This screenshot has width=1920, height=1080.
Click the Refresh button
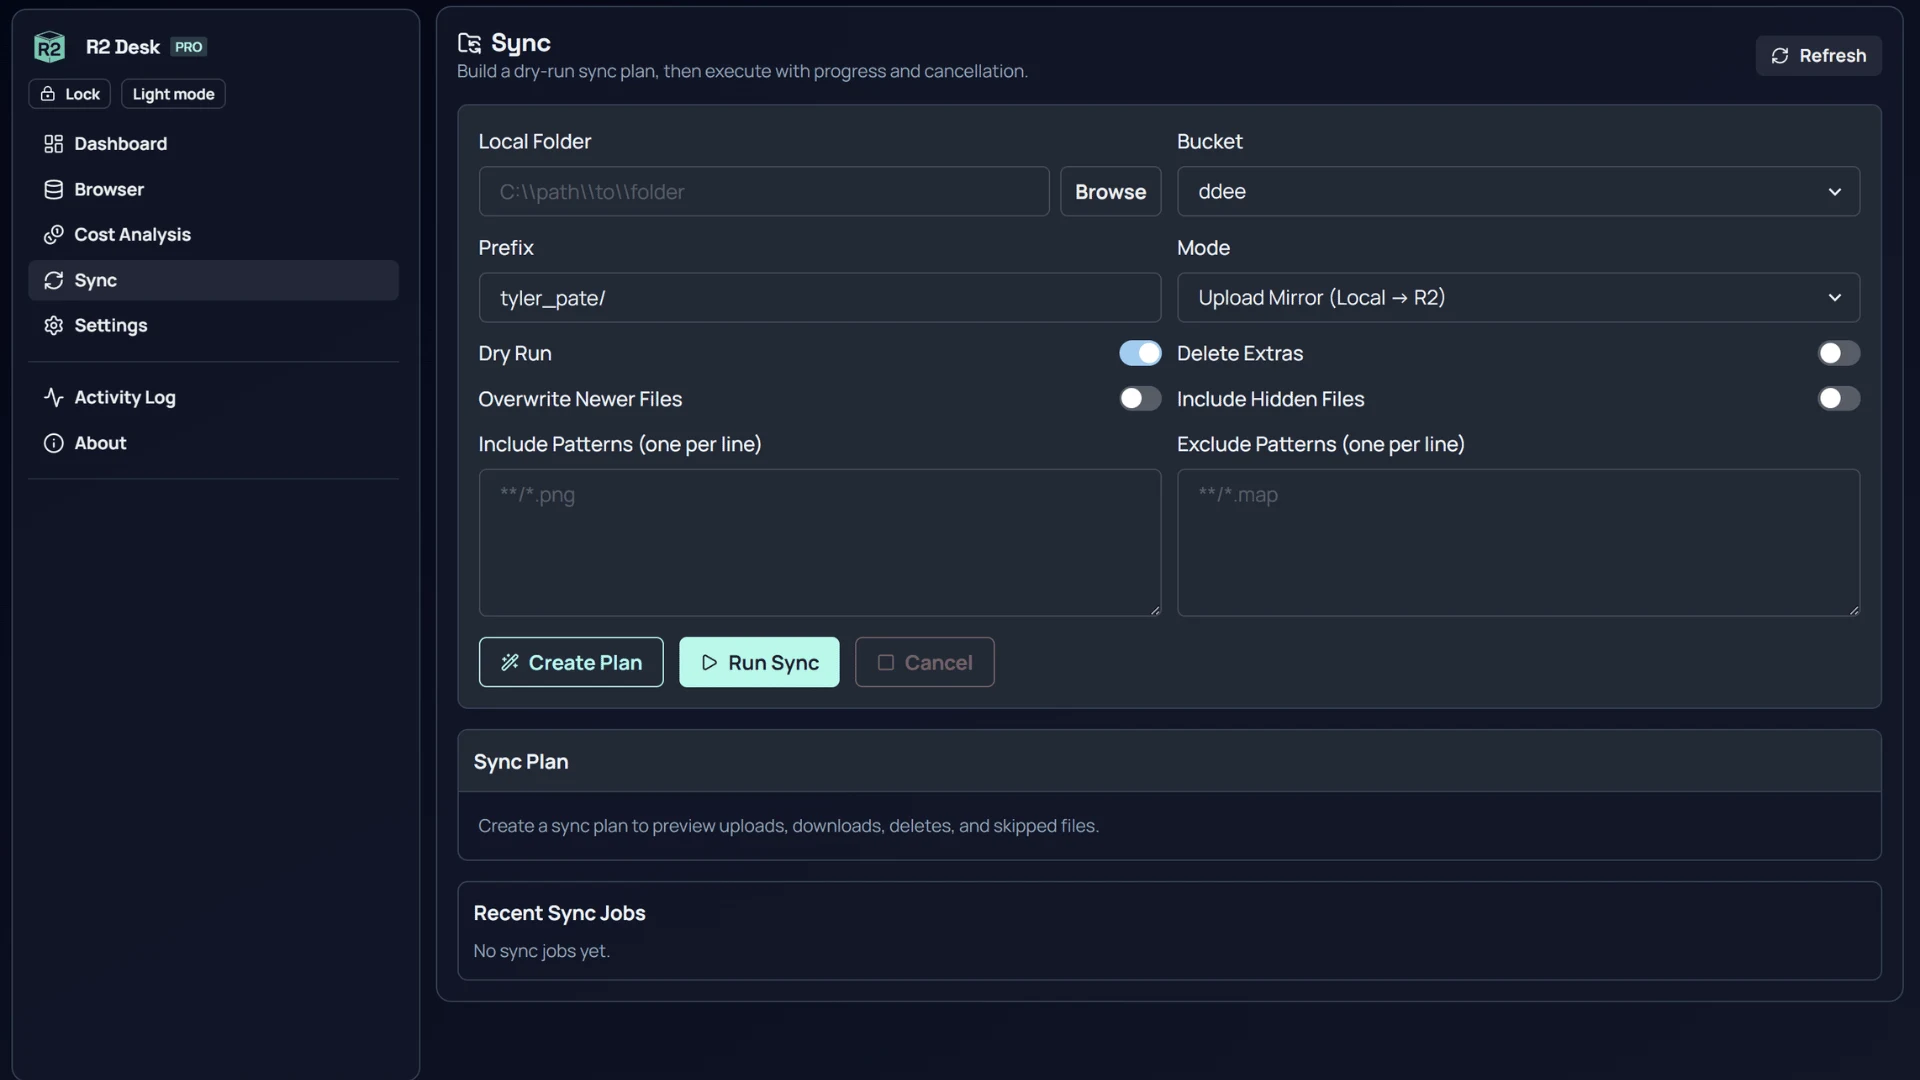click(1818, 56)
